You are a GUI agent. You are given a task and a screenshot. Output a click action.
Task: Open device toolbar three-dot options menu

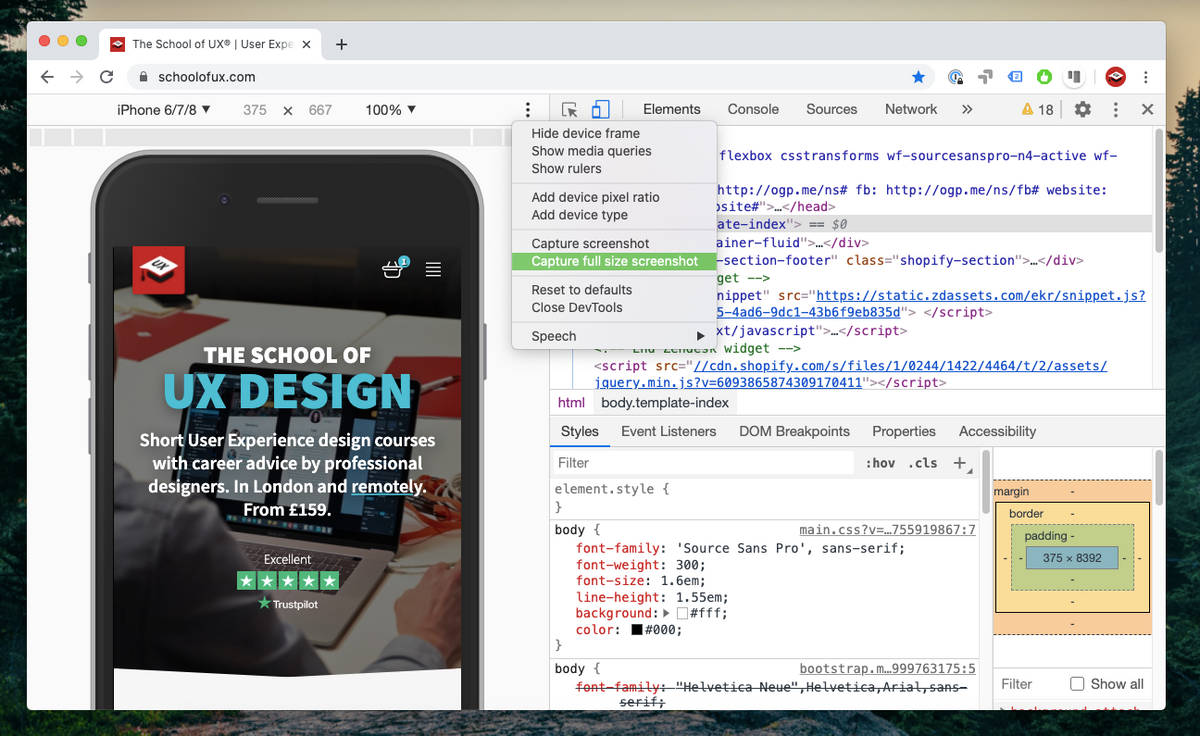pos(529,110)
